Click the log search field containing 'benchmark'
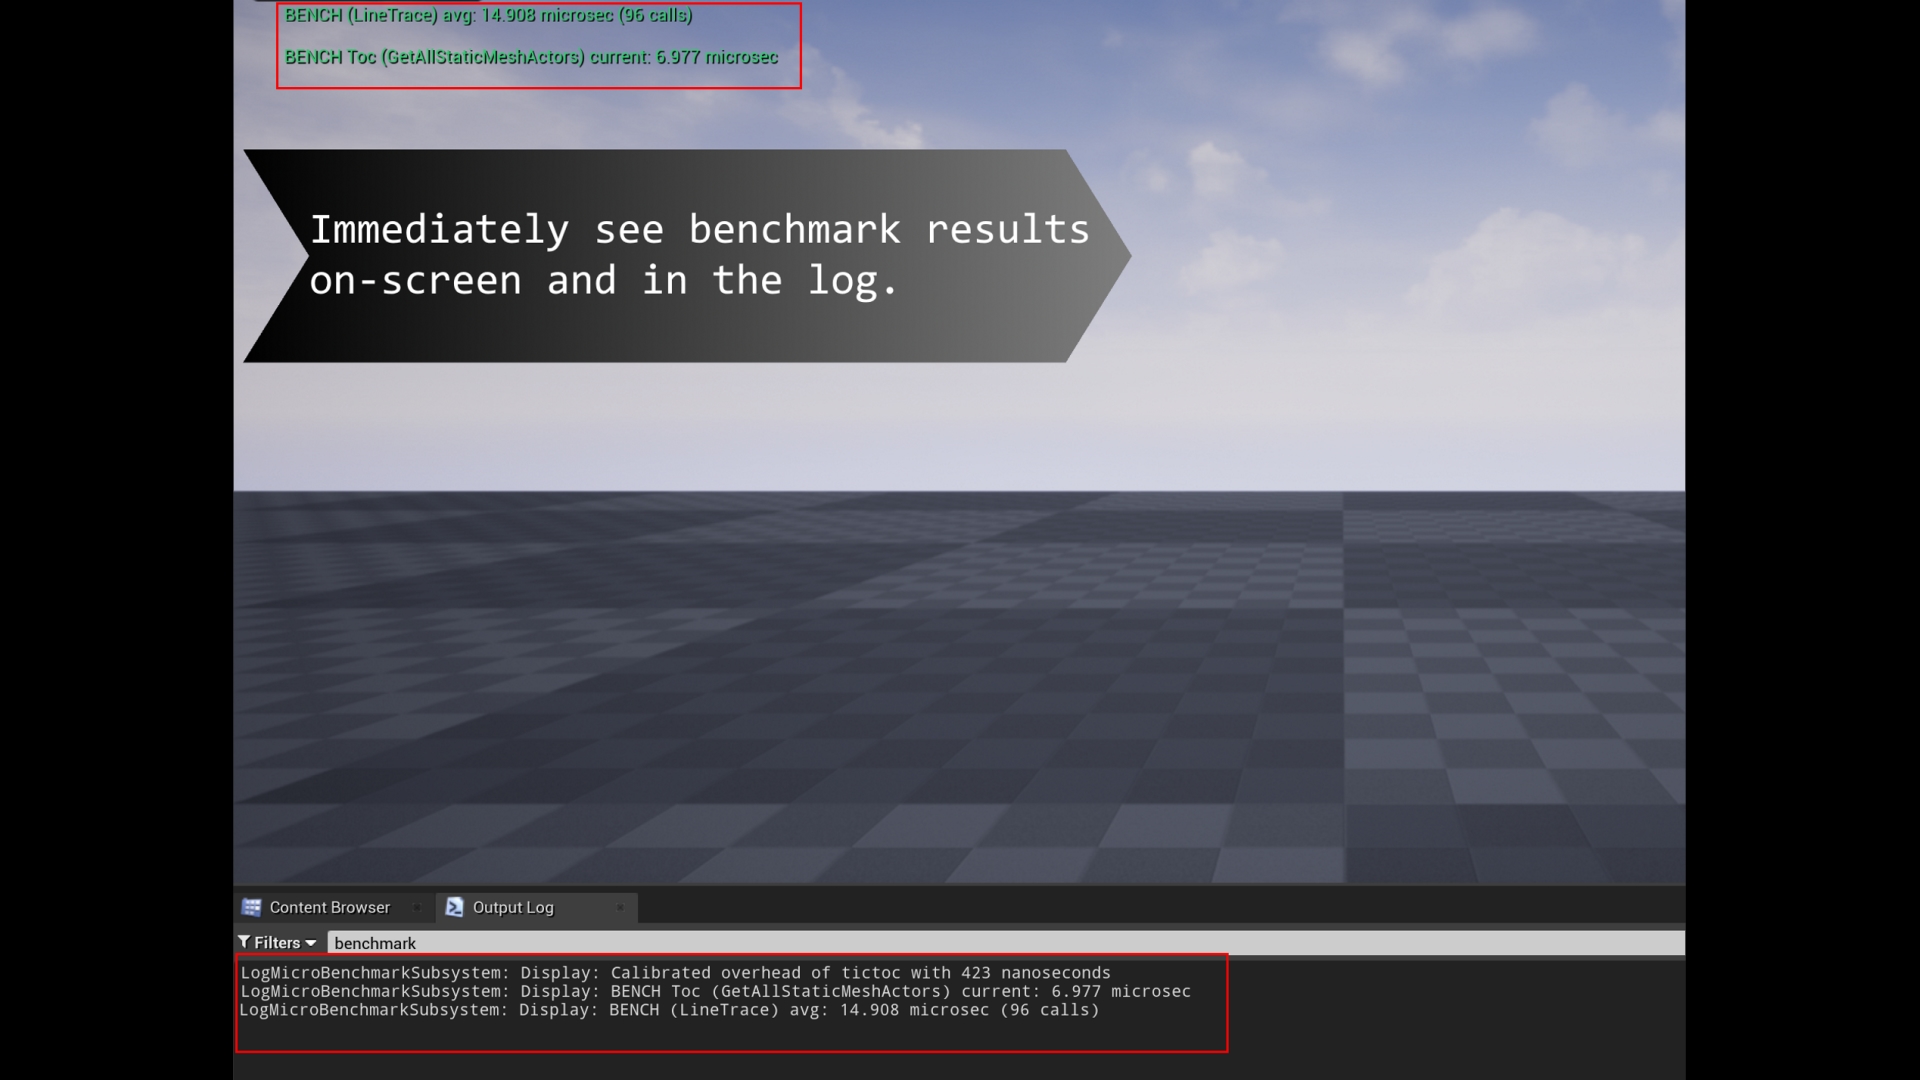Image resolution: width=1920 pixels, height=1080 pixels. (x=1005, y=943)
